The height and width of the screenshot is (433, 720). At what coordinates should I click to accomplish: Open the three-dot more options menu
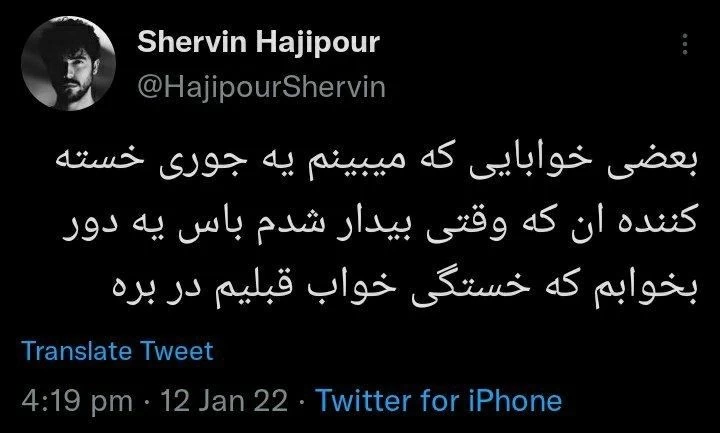click(685, 45)
